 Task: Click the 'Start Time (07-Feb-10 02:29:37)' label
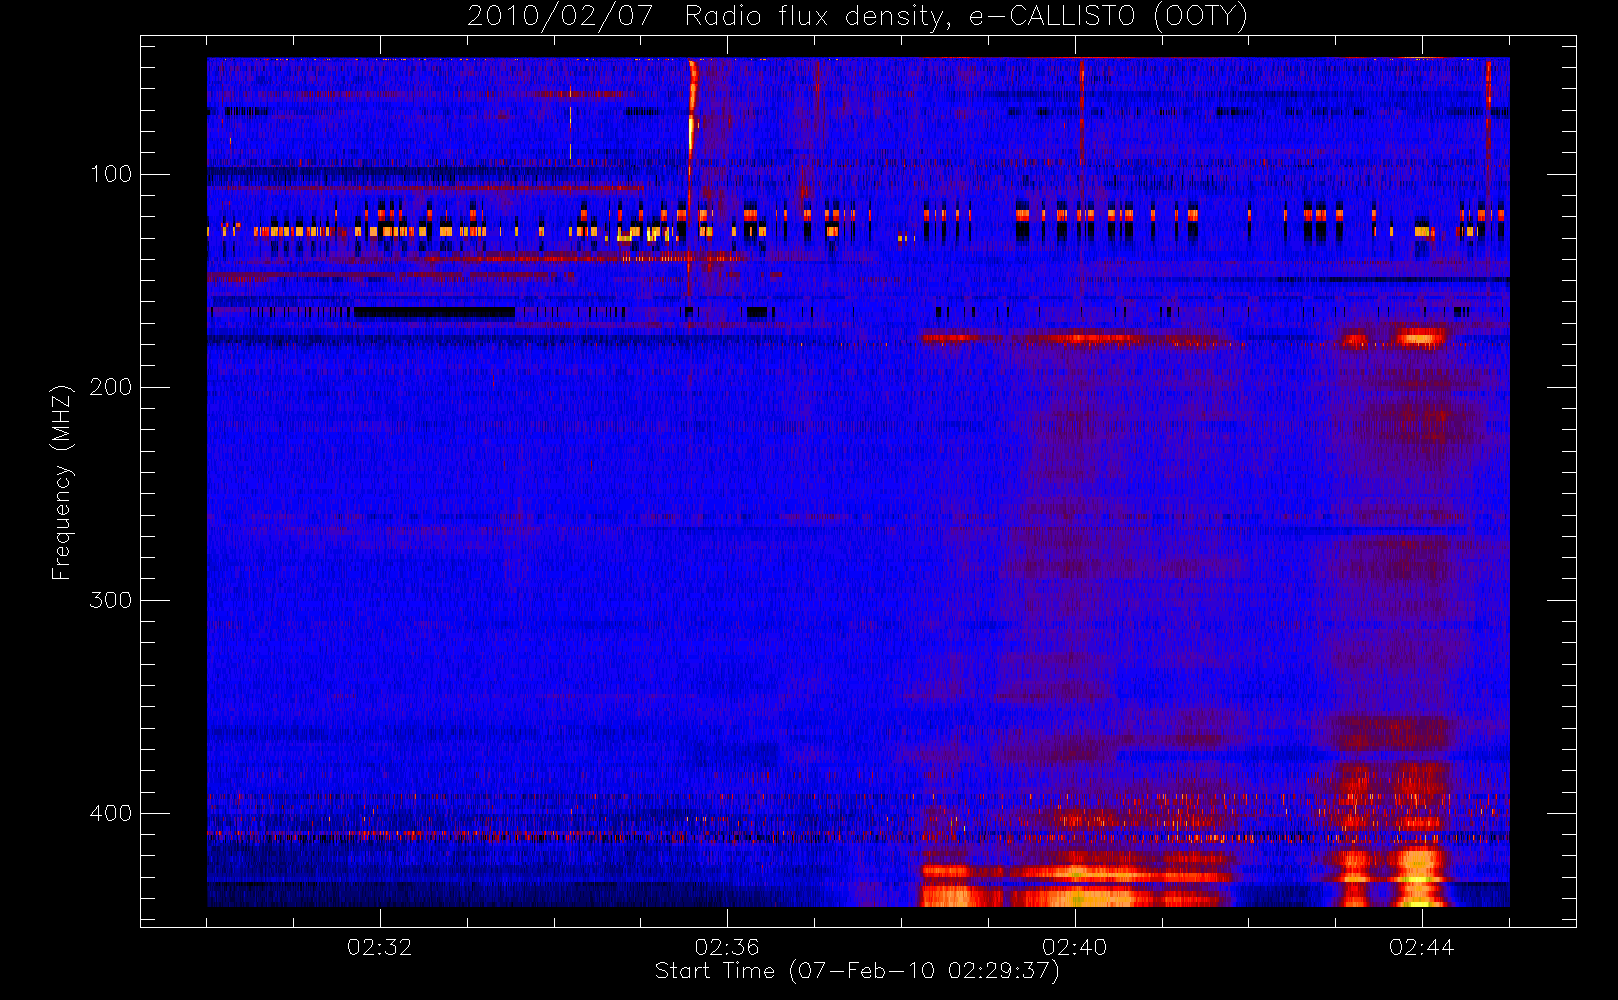click(x=857, y=971)
